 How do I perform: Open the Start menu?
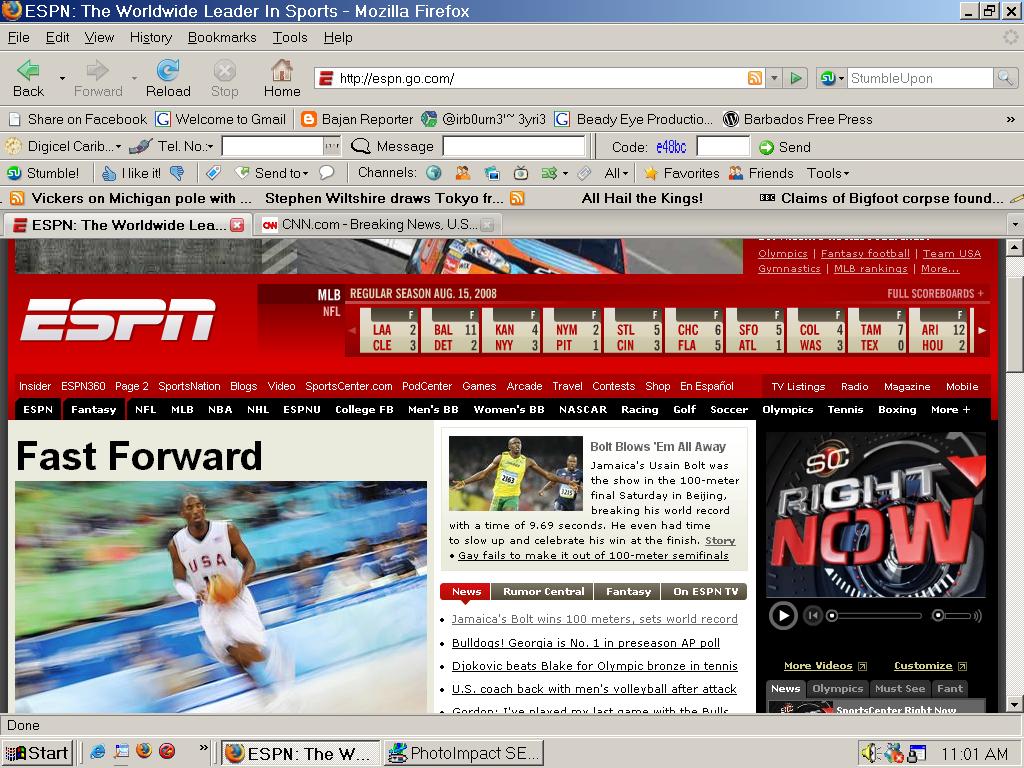click(37, 753)
